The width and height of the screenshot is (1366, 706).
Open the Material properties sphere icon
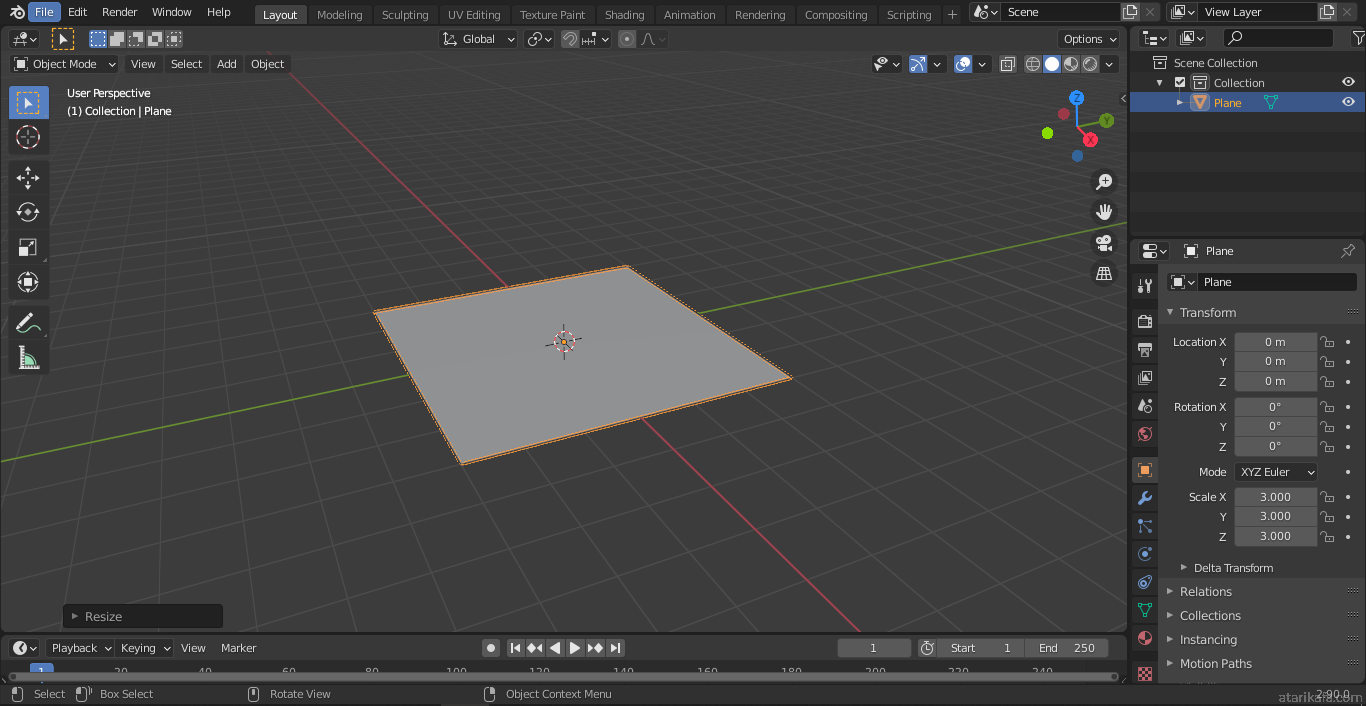click(x=1145, y=638)
